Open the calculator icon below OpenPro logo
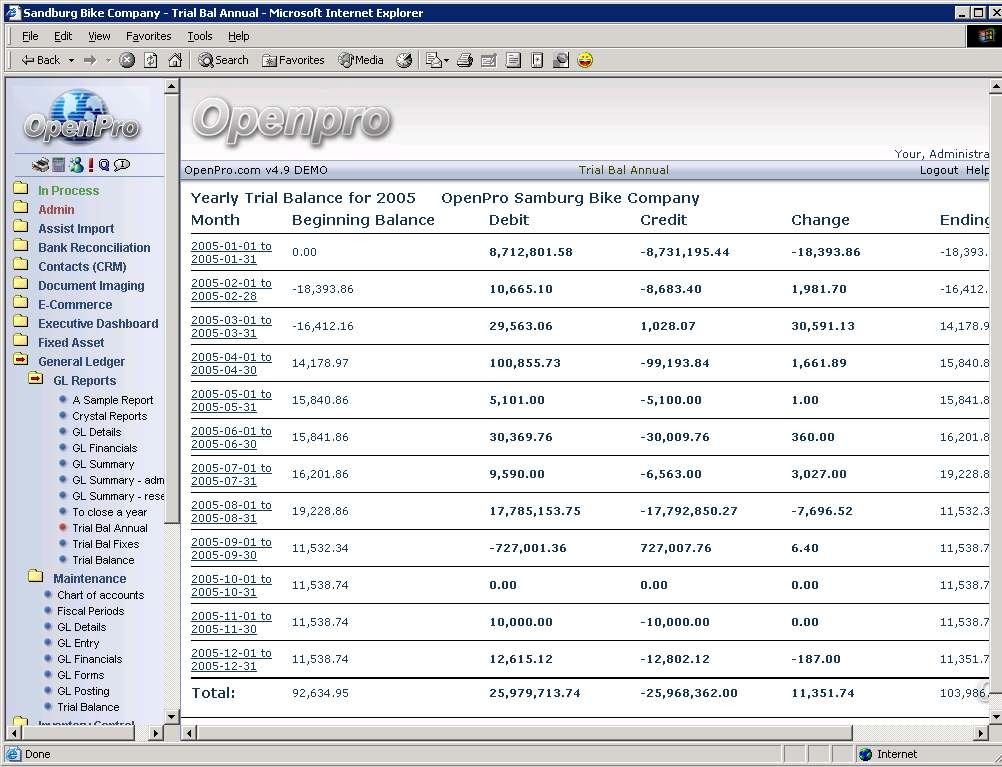 pyautogui.click(x=58, y=165)
